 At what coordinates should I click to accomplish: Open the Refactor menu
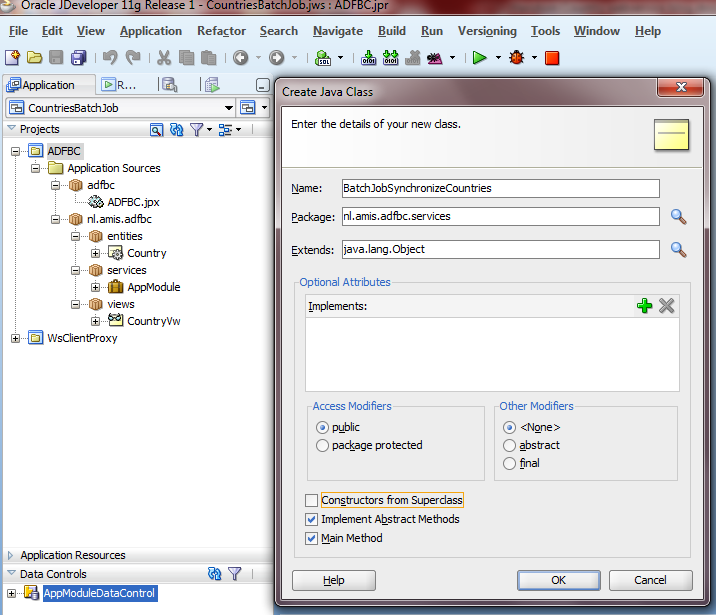[x=221, y=31]
